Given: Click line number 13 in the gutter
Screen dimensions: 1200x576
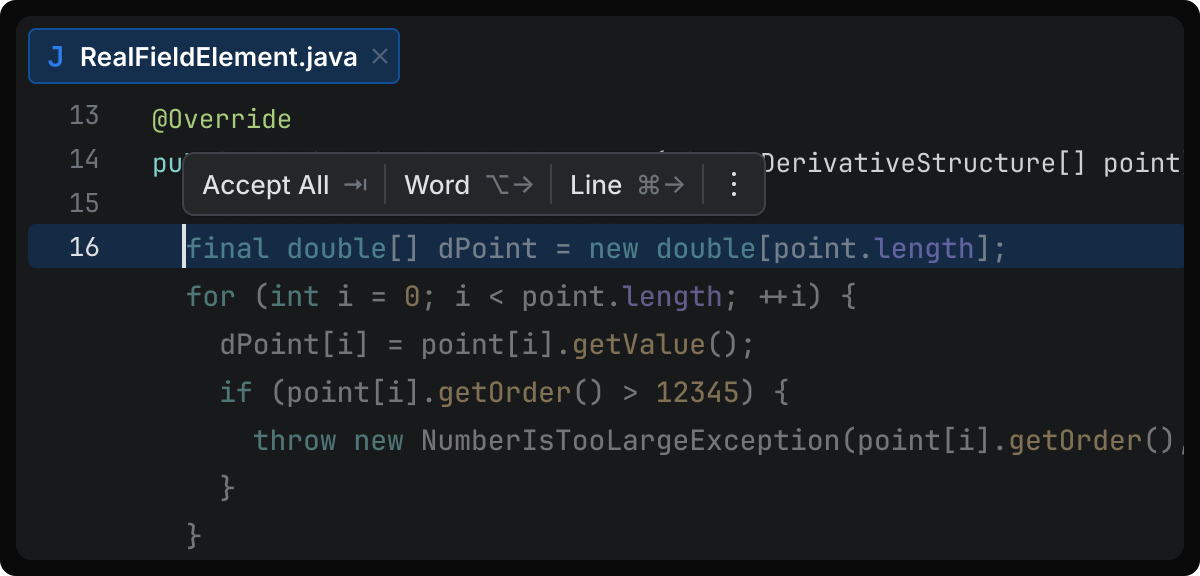Looking at the screenshot, I should (84, 116).
